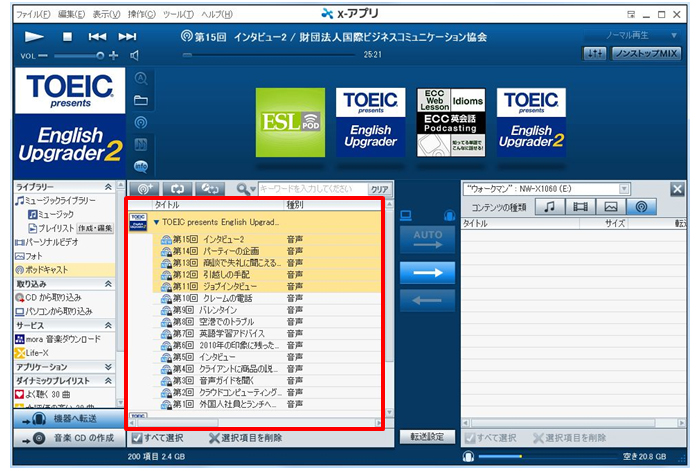Click the mute speaker icon
The image size is (700, 471).
pyautogui.click(x=136, y=55)
